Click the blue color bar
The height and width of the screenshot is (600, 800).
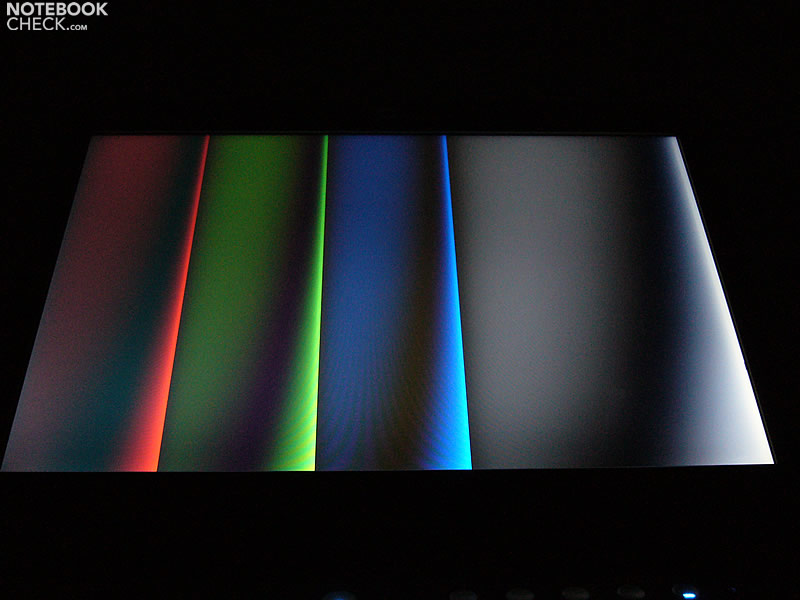[x=394, y=302]
